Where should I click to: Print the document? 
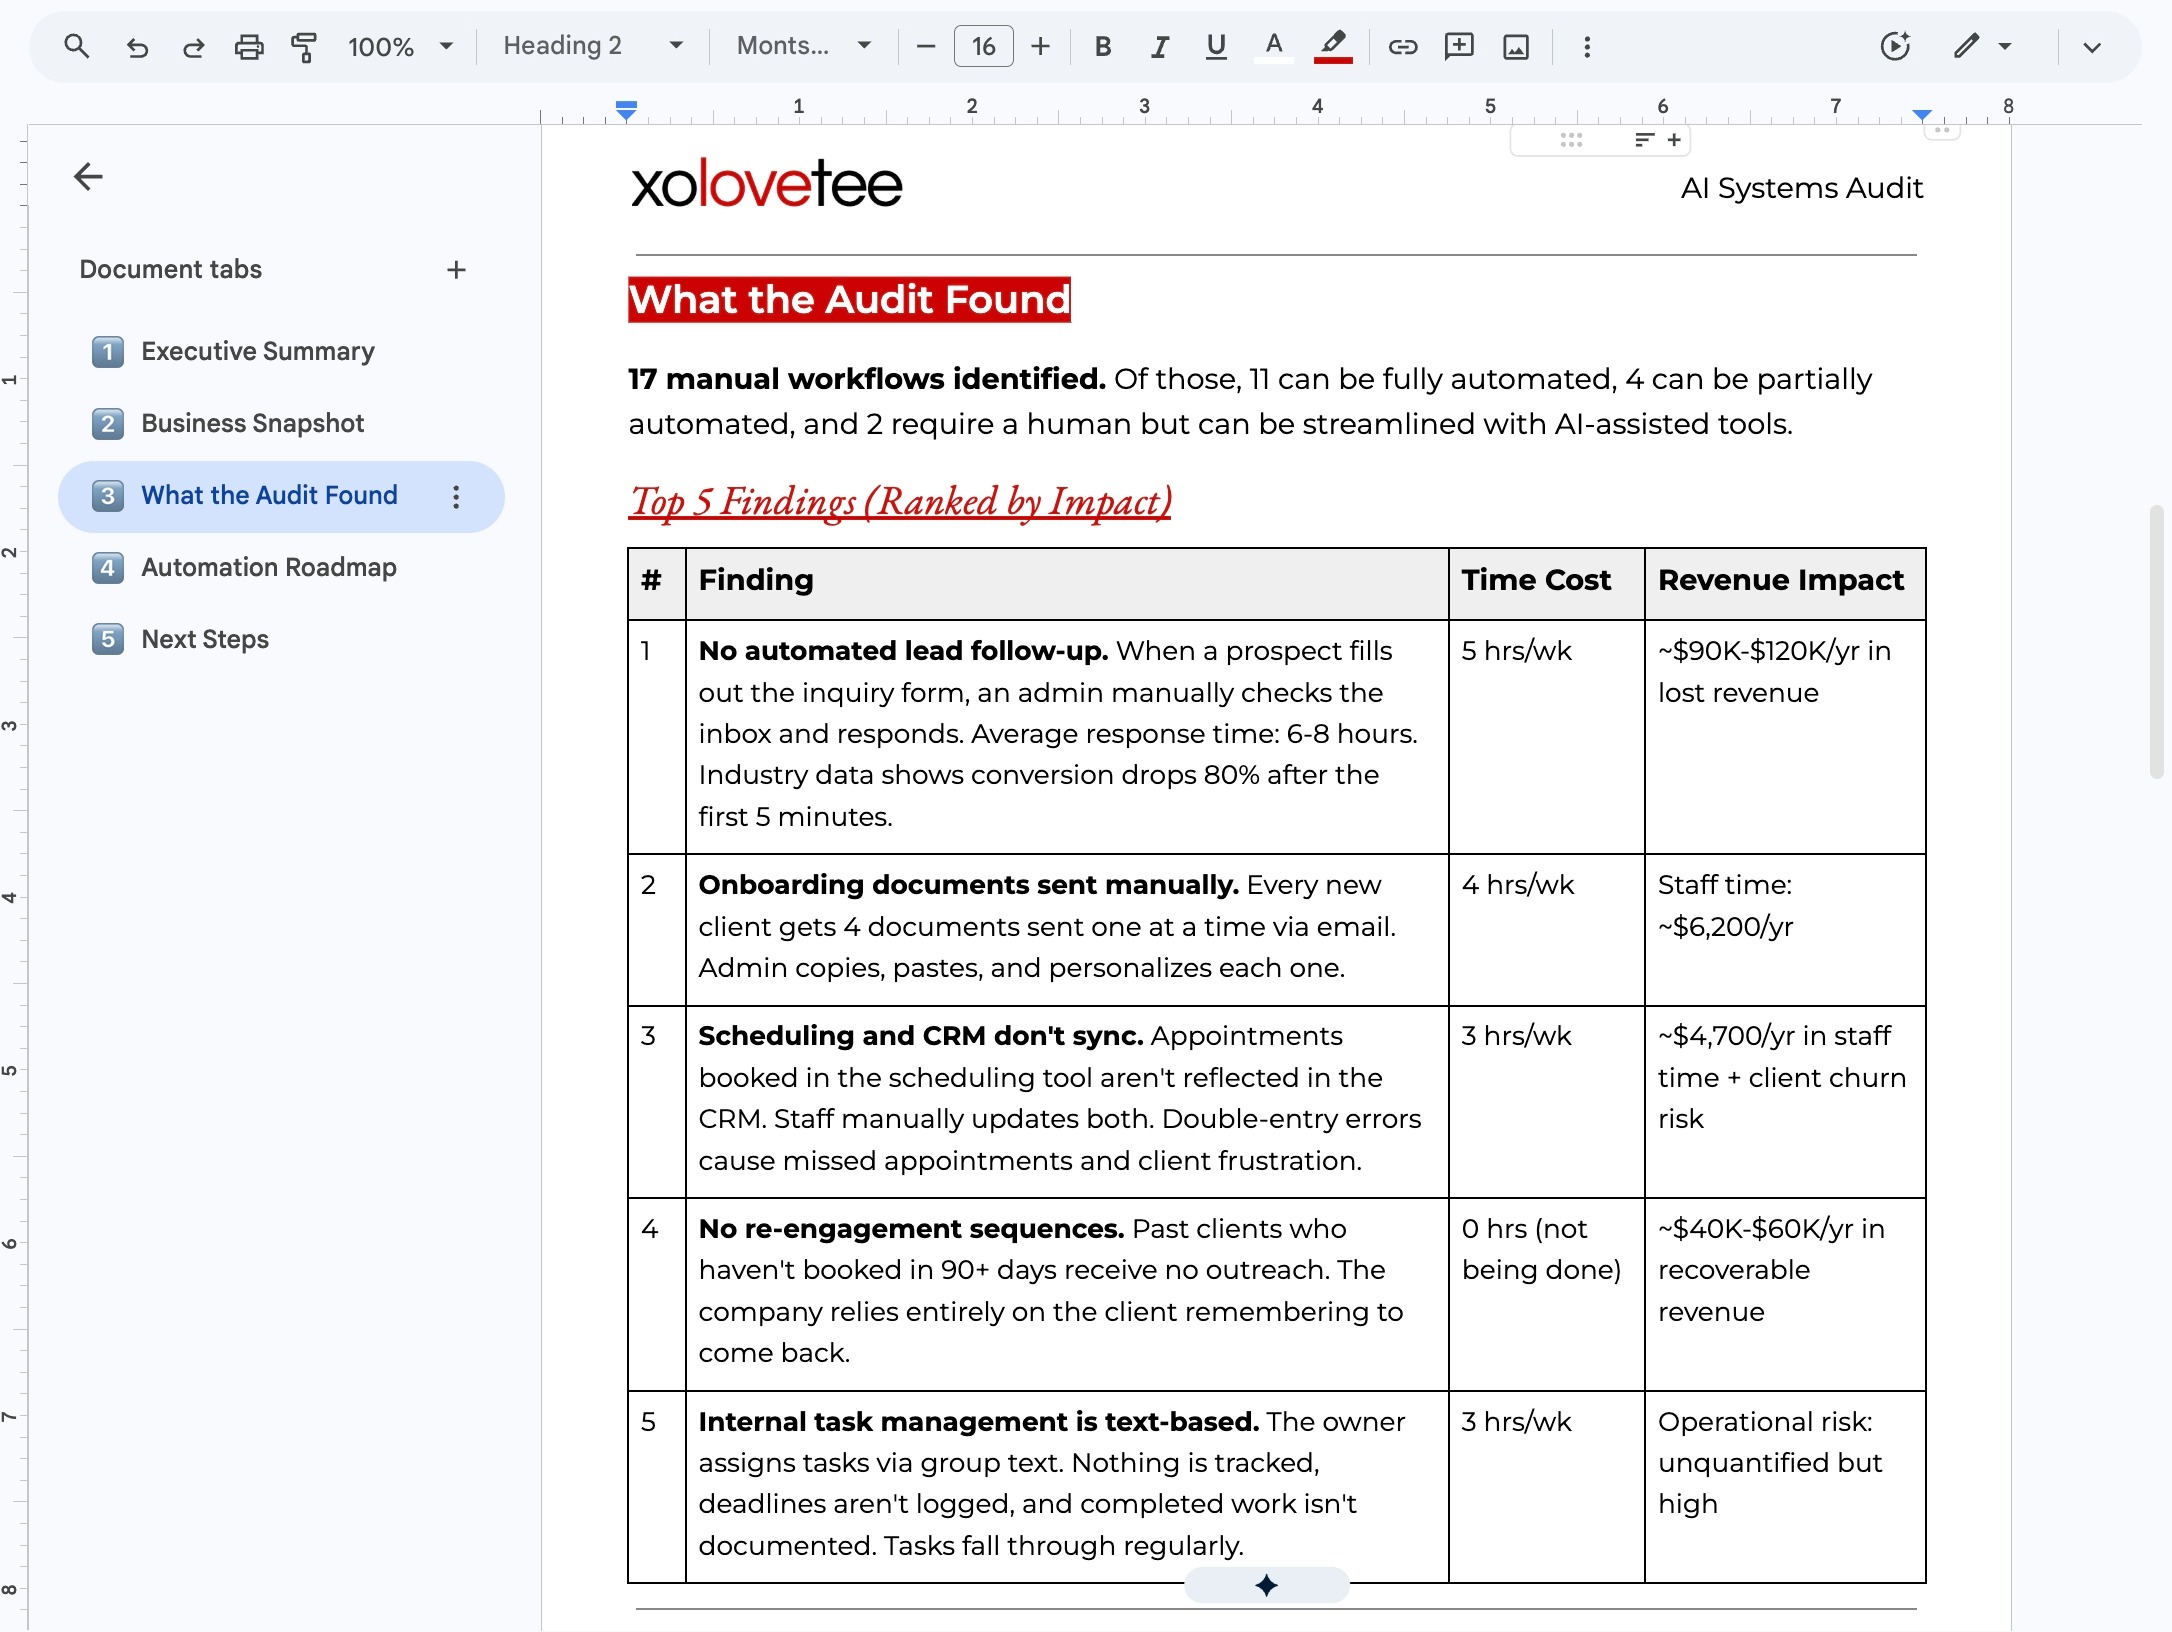pos(249,46)
